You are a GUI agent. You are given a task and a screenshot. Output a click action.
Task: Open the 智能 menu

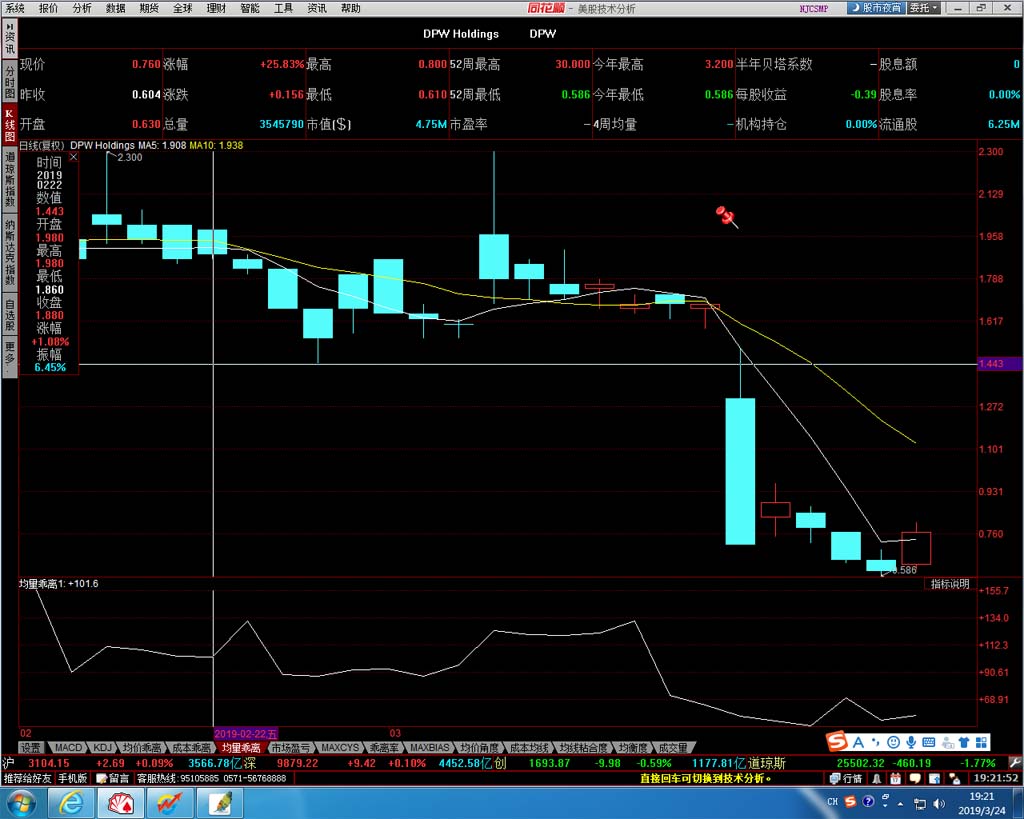(x=250, y=8)
